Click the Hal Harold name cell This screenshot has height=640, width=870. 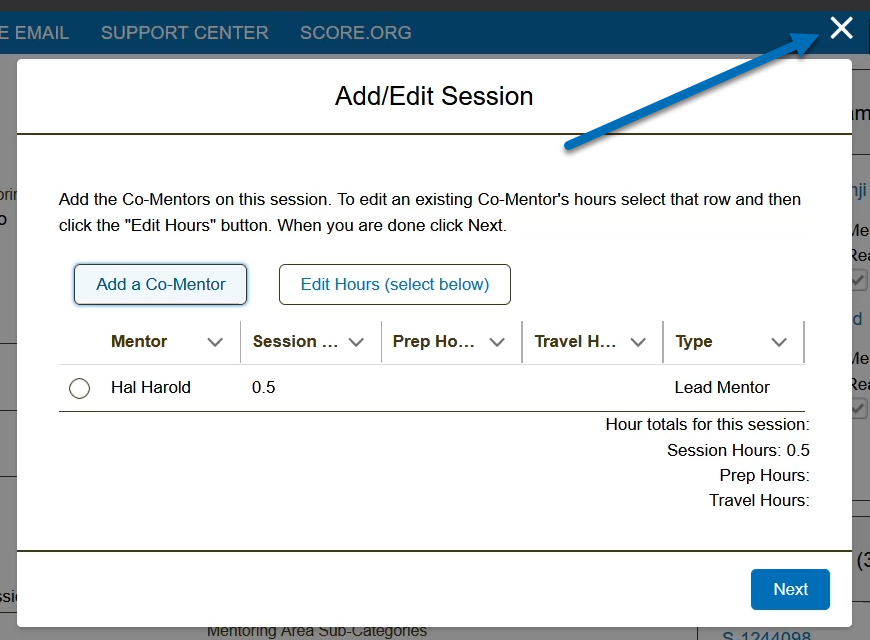151,387
